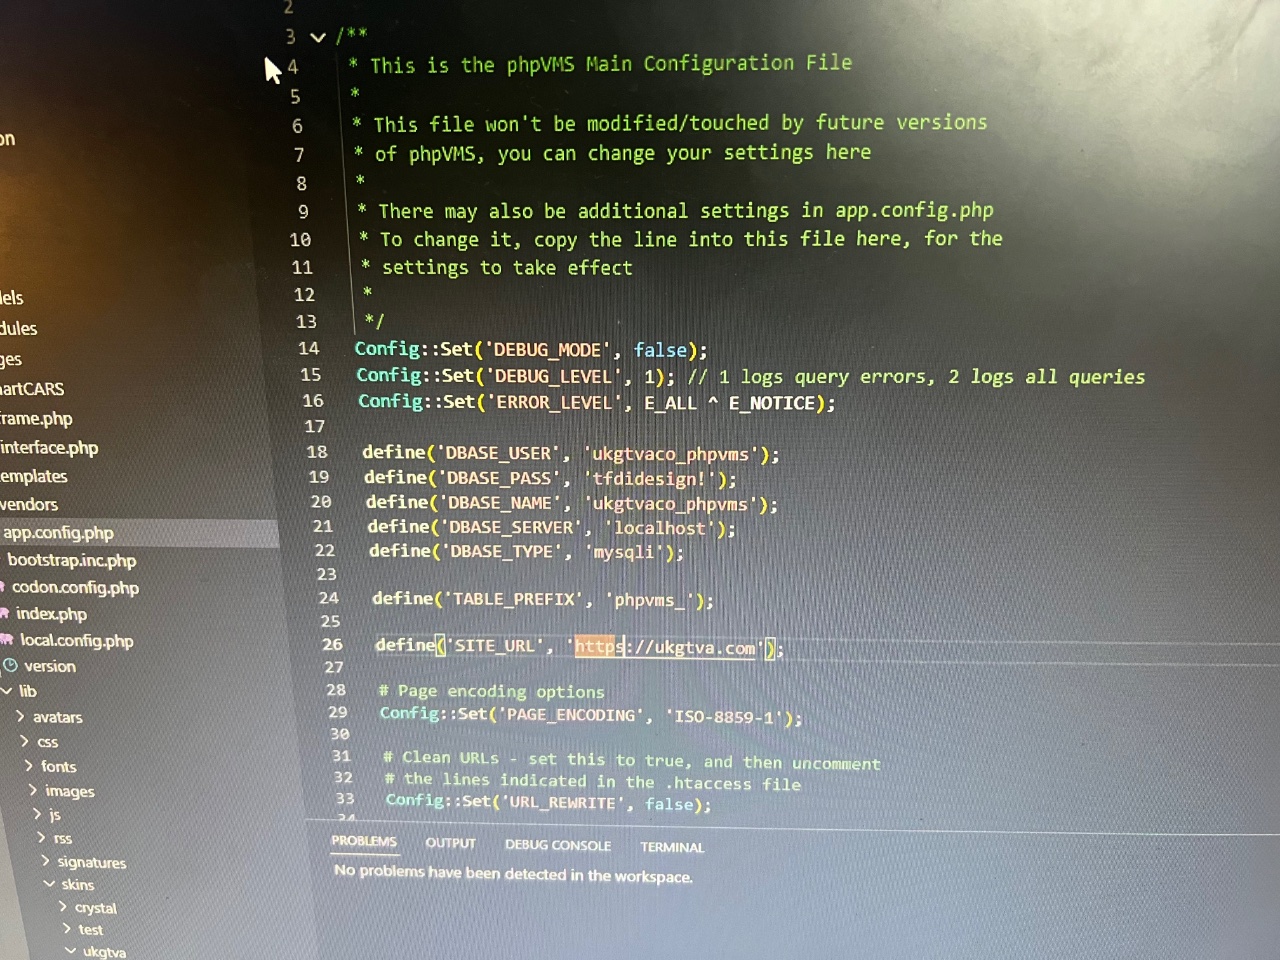Switch to the Problems panel tab
Screen dimensions: 1280x960
pos(364,841)
